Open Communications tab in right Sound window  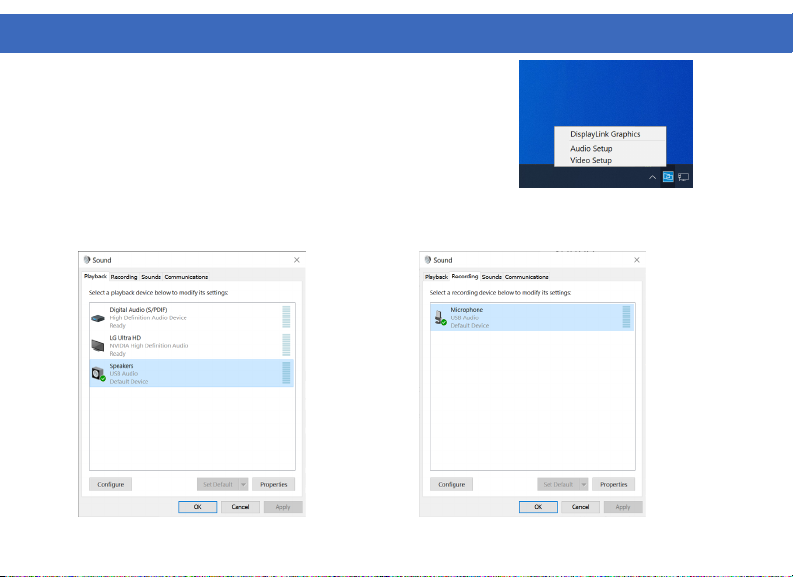point(526,277)
